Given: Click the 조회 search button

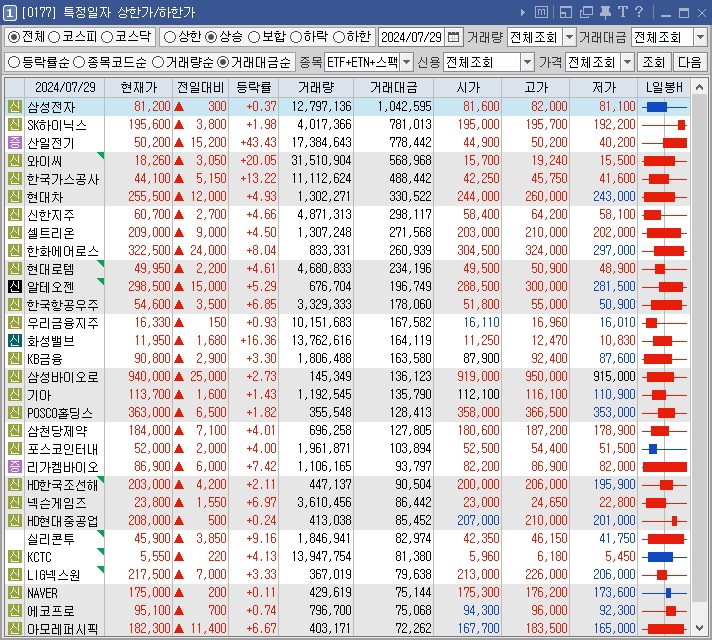Looking at the screenshot, I should tap(653, 62).
